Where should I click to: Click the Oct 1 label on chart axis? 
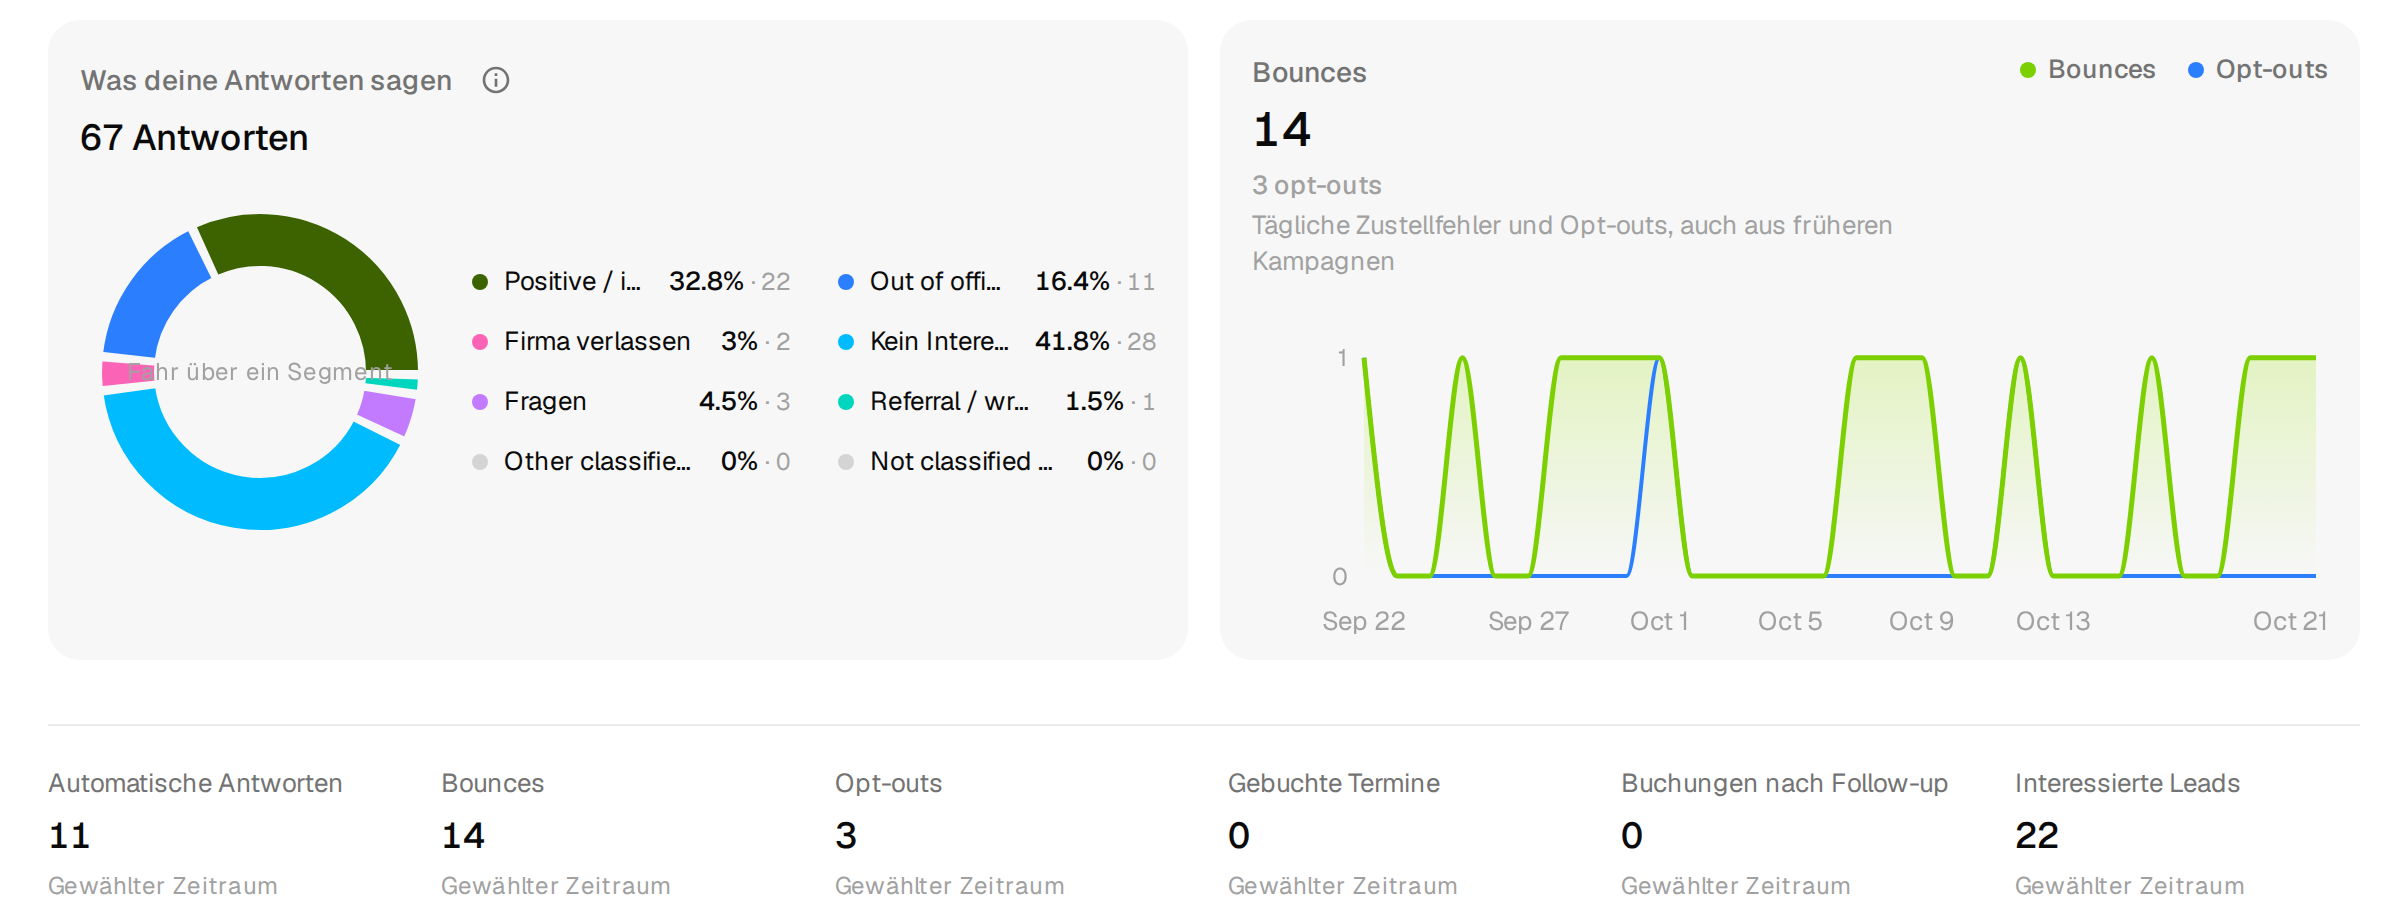point(1659,622)
